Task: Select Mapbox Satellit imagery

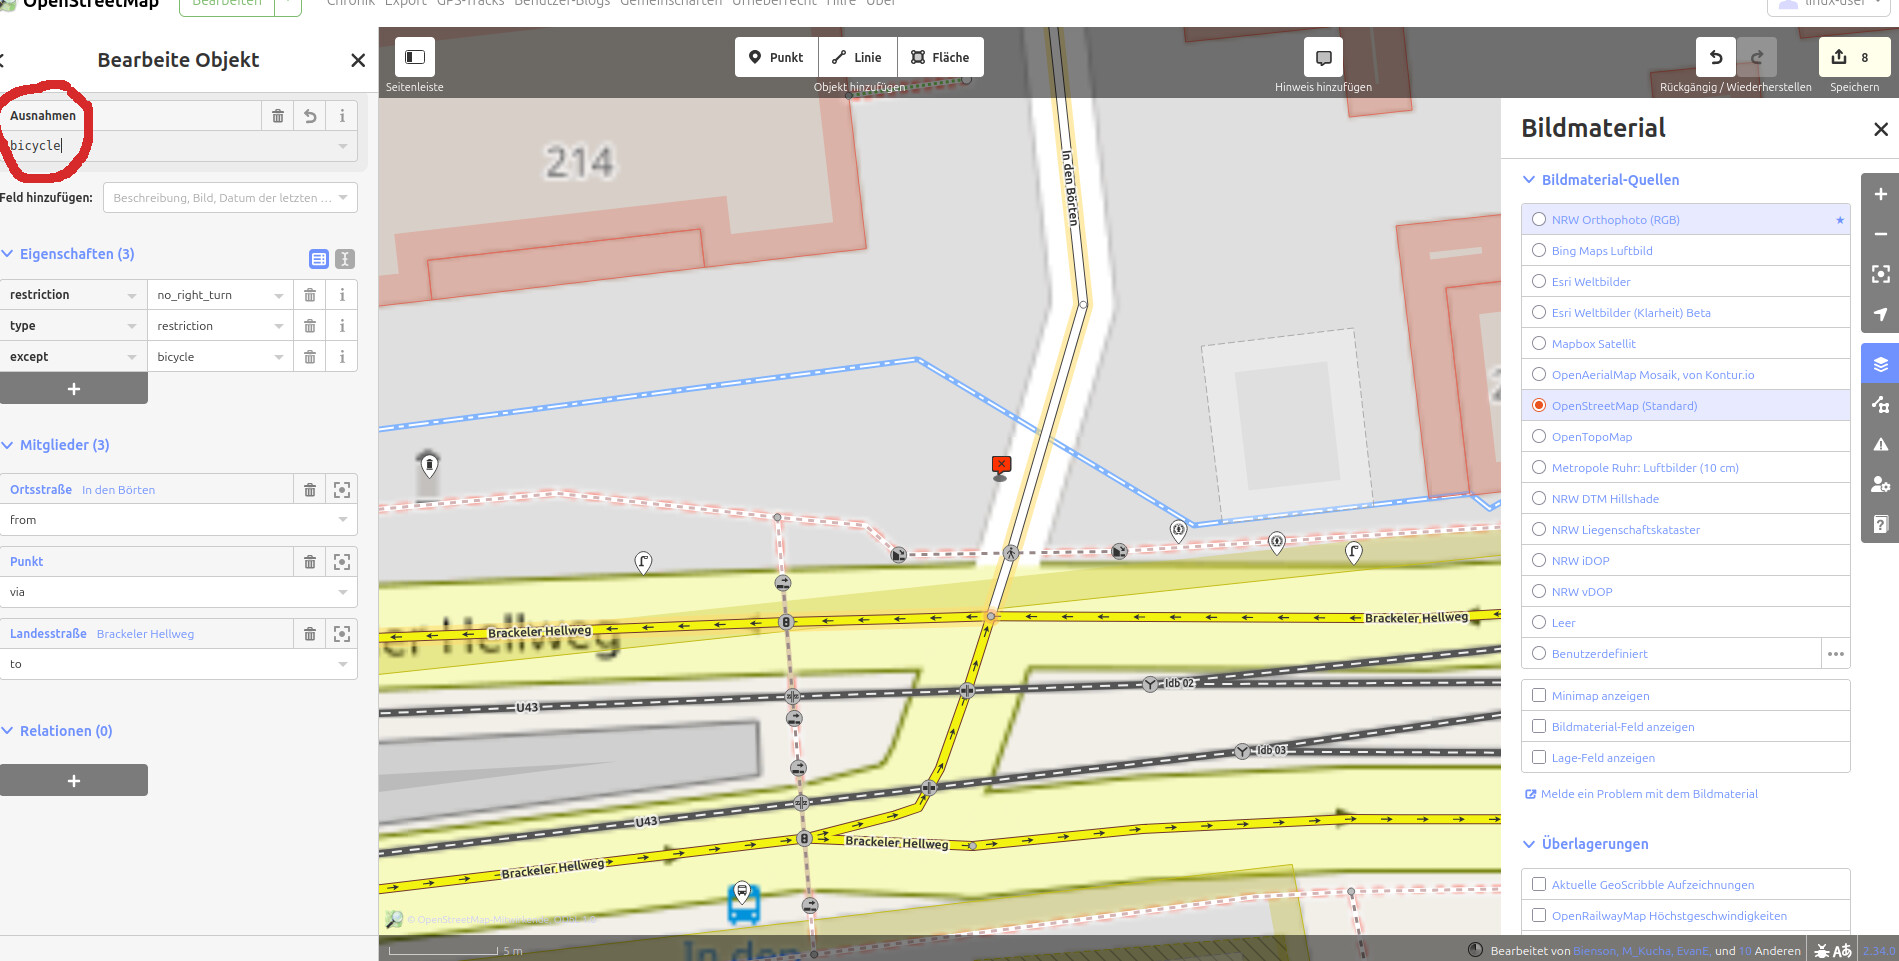Action: pyautogui.click(x=1685, y=344)
